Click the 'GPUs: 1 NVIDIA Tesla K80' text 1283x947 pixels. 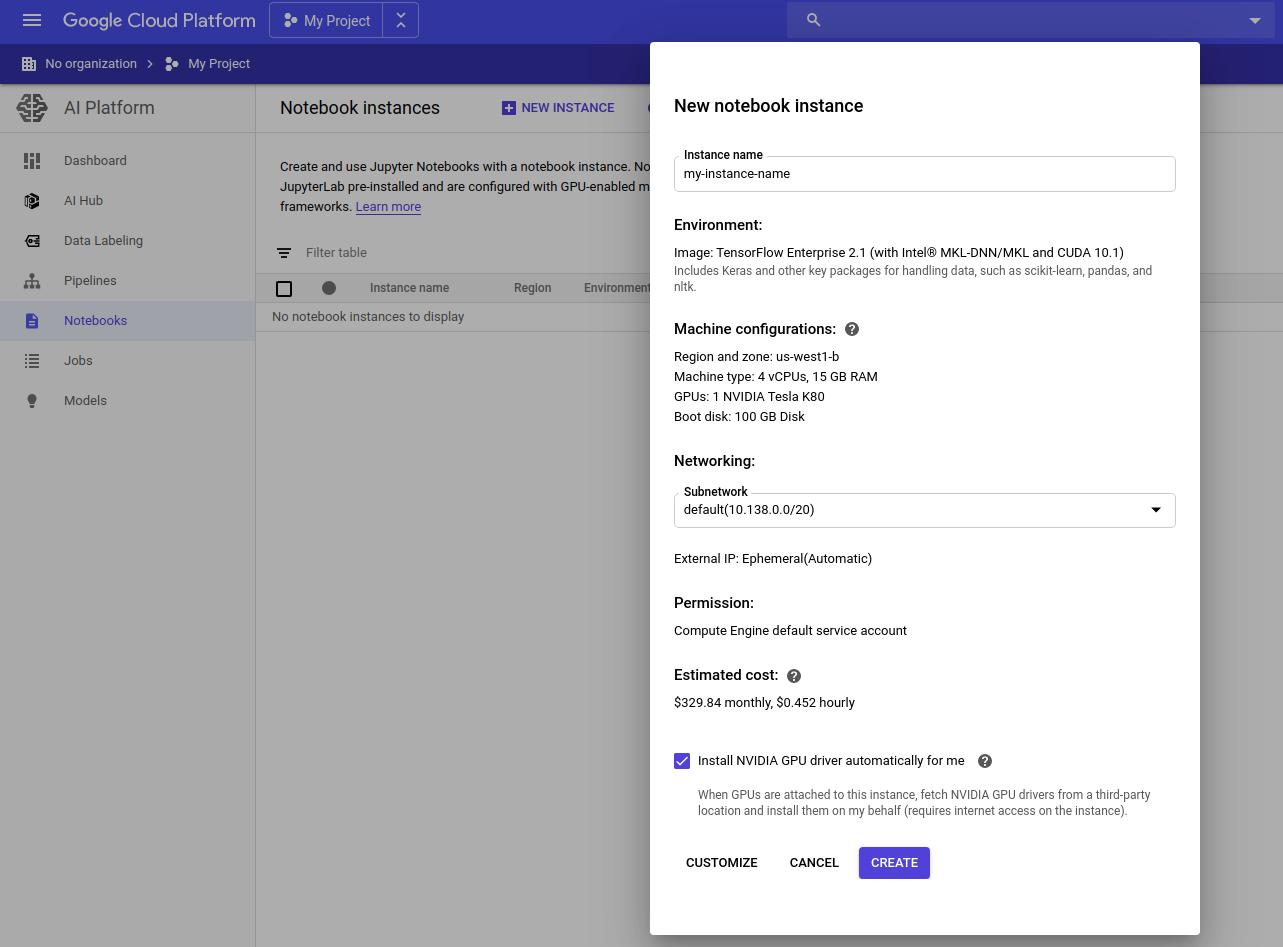click(749, 397)
